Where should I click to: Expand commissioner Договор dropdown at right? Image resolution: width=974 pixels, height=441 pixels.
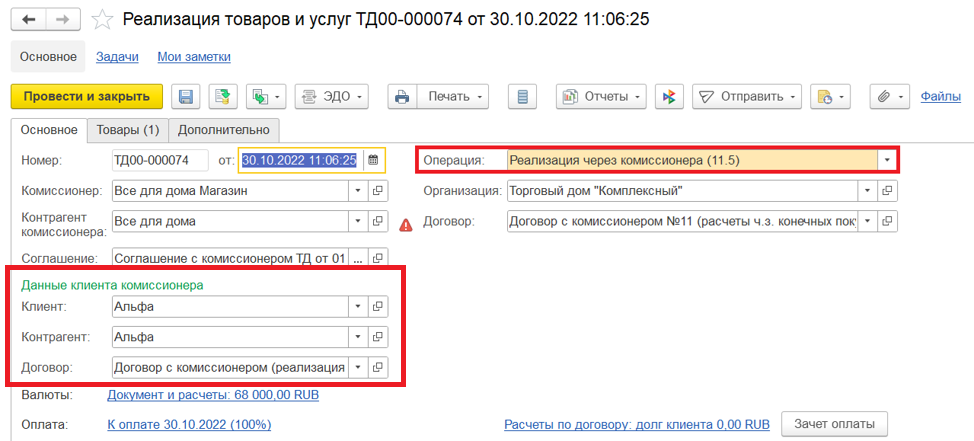coord(867,220)
